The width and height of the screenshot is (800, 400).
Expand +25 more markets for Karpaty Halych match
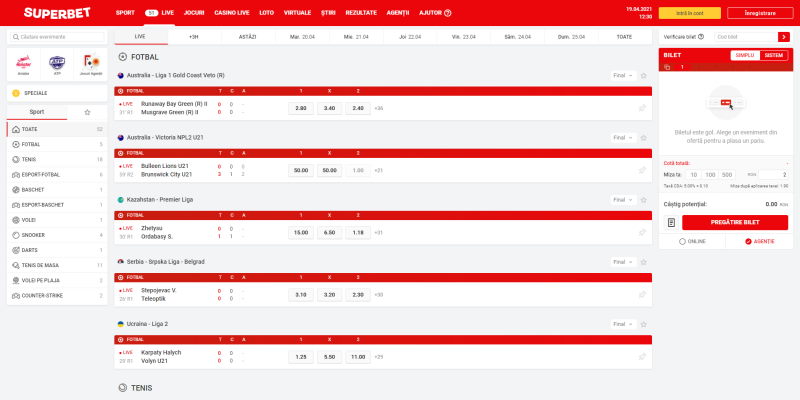(x=379, y=357)
